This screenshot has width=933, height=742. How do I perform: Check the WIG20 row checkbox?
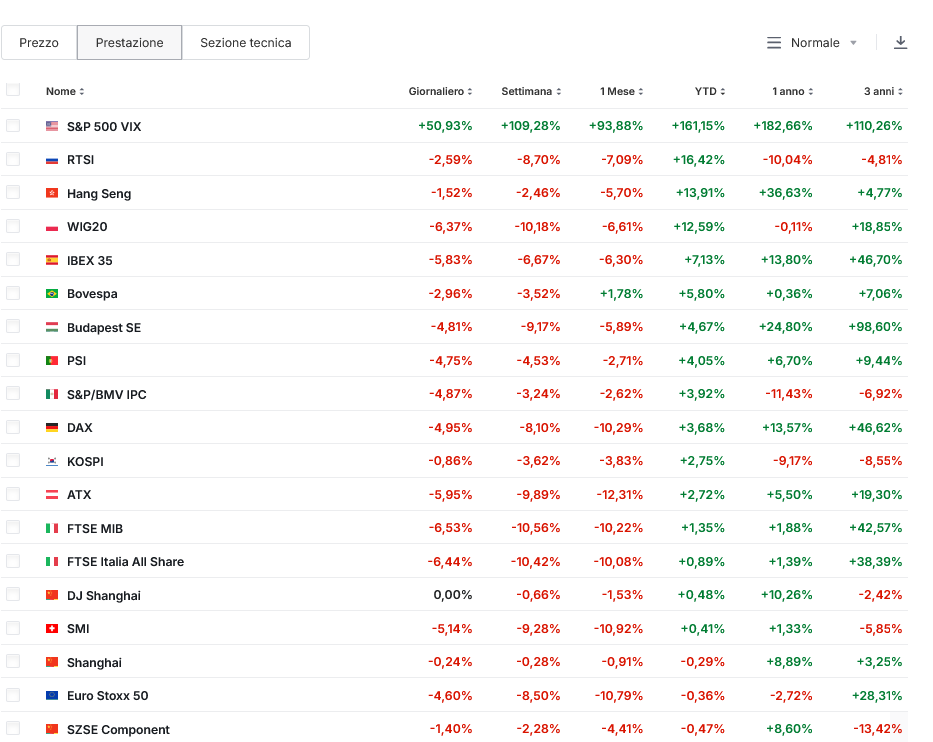click(13, 226)
